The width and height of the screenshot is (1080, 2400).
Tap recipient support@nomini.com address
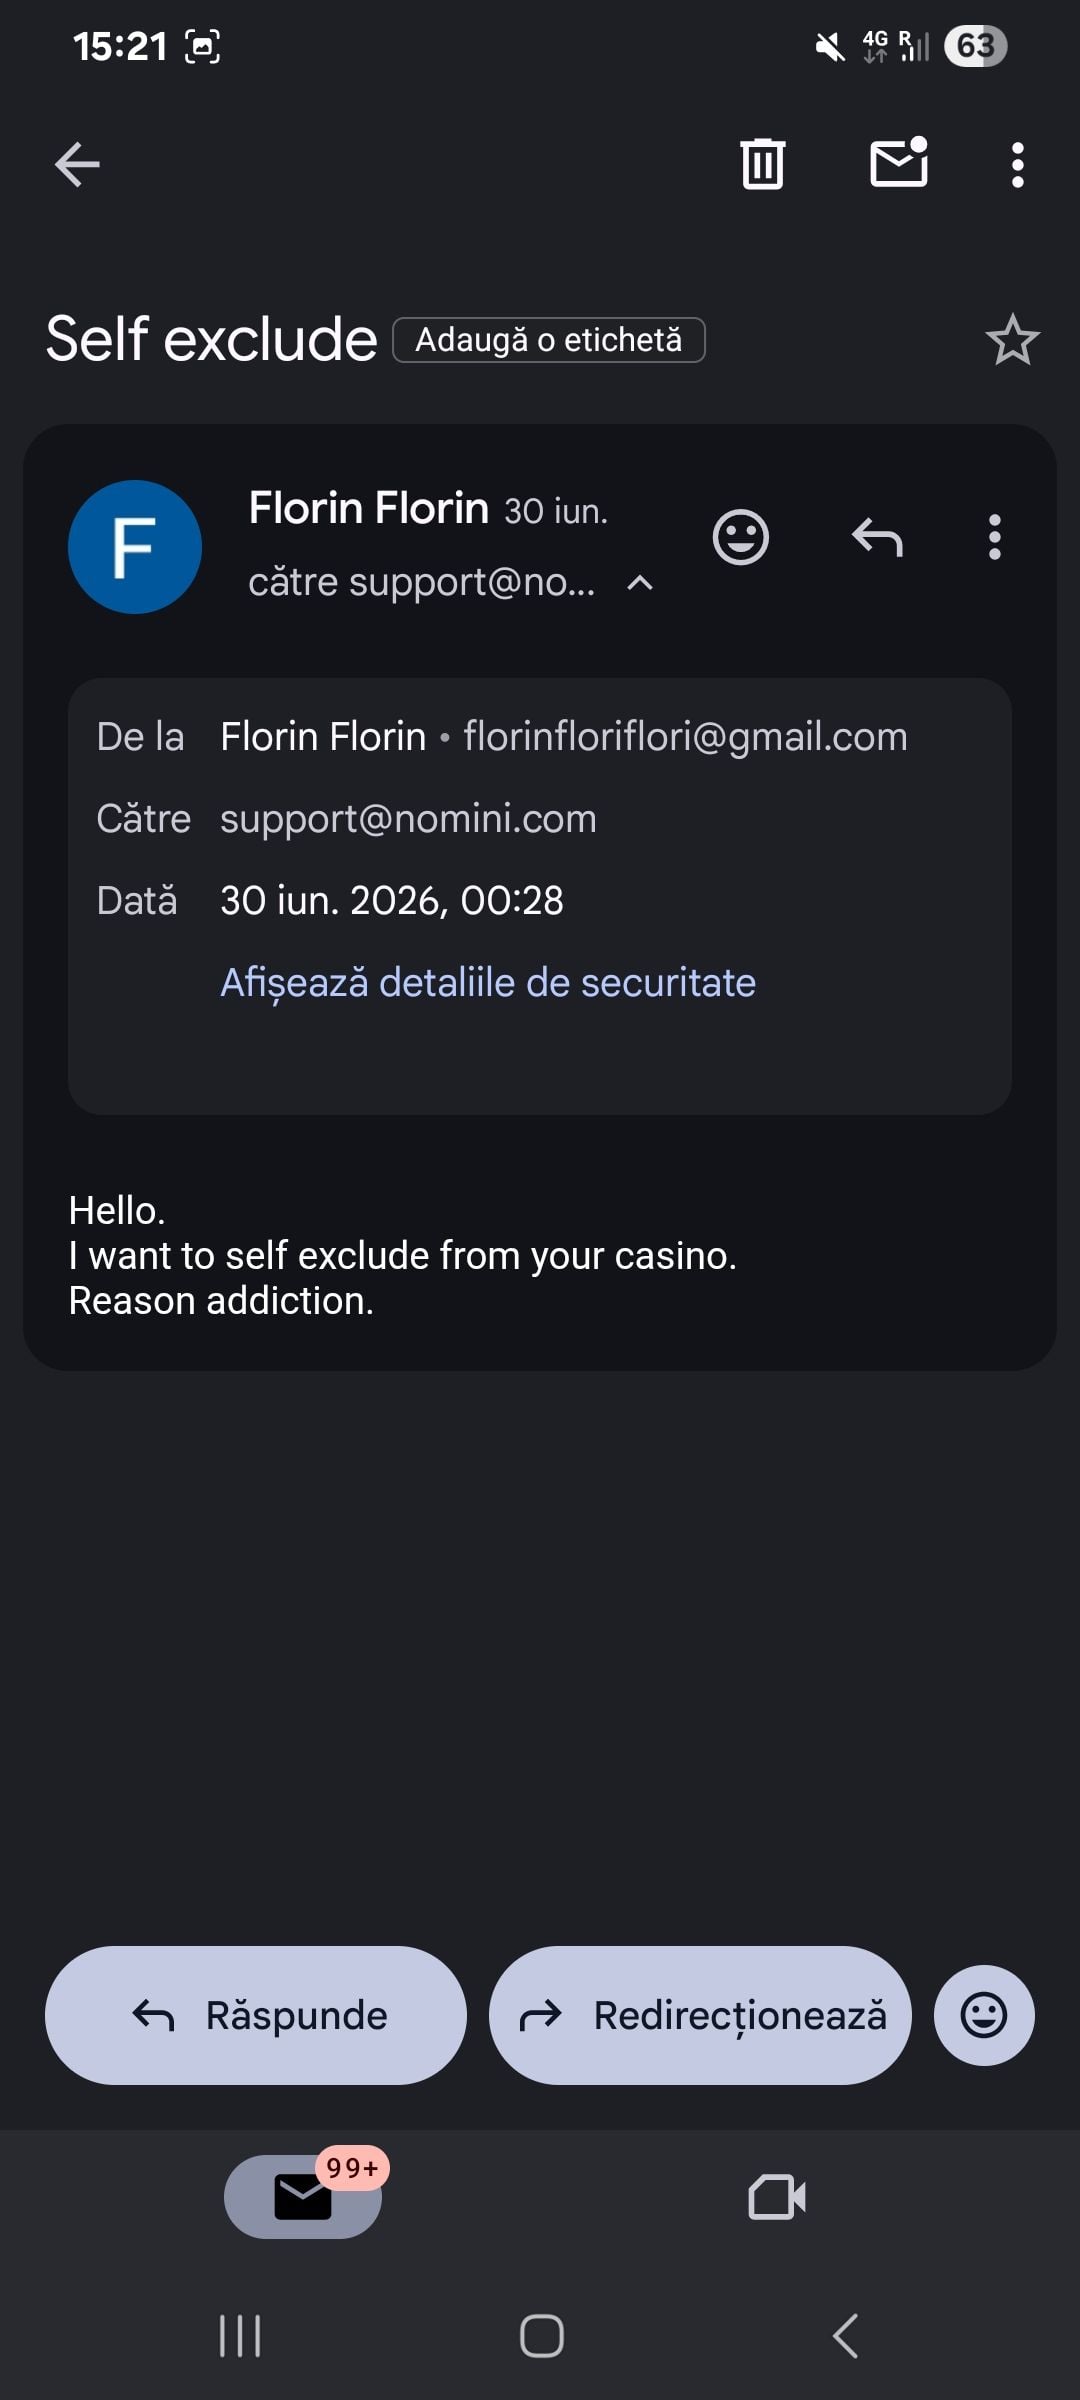coord(408,819)
